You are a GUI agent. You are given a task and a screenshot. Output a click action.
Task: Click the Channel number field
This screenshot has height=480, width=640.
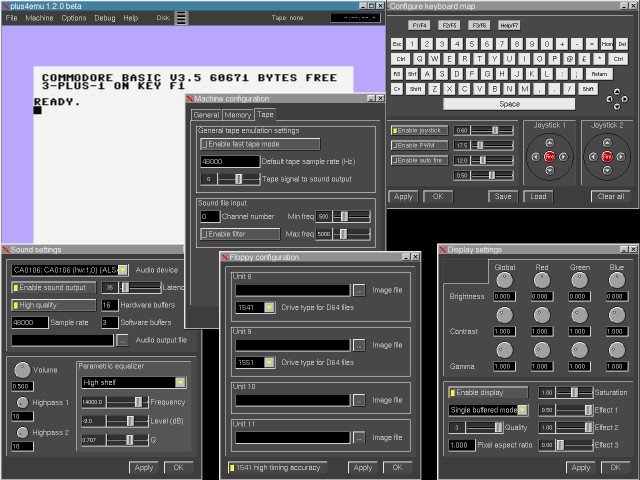pos(210,217)
